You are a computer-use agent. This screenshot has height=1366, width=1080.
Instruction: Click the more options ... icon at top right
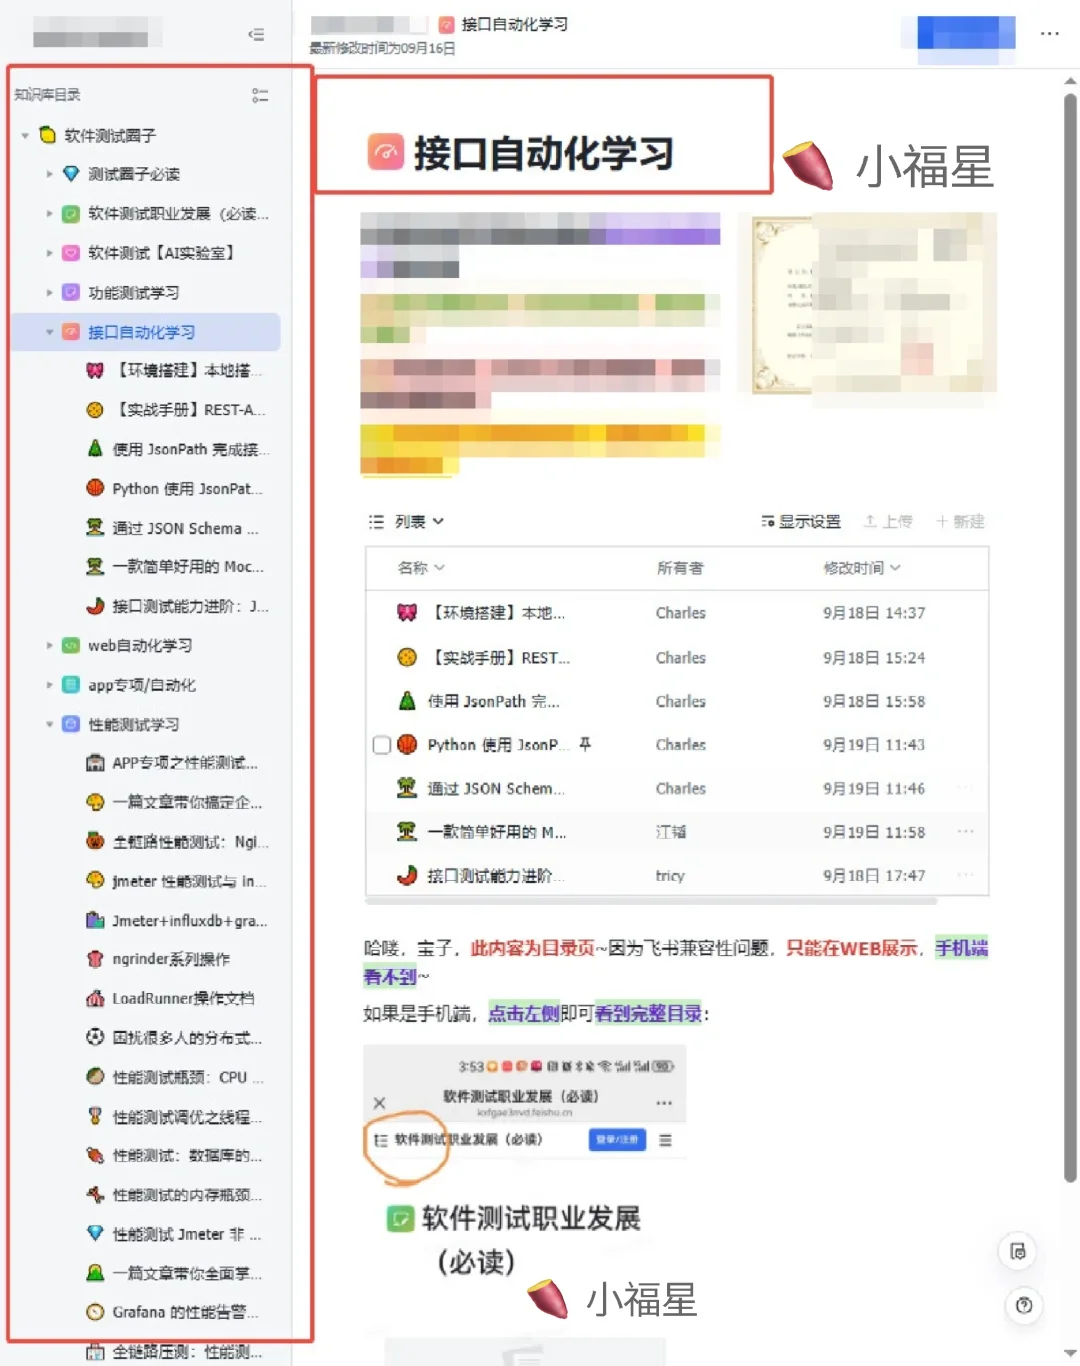1049,33
